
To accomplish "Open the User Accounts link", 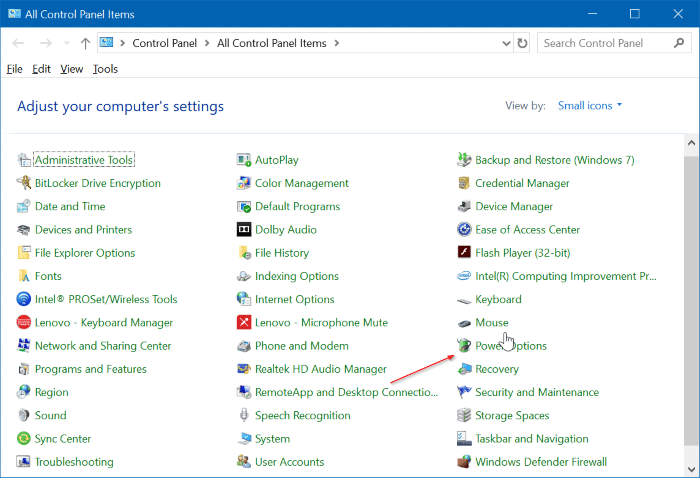I will click(x=289, y=462).
